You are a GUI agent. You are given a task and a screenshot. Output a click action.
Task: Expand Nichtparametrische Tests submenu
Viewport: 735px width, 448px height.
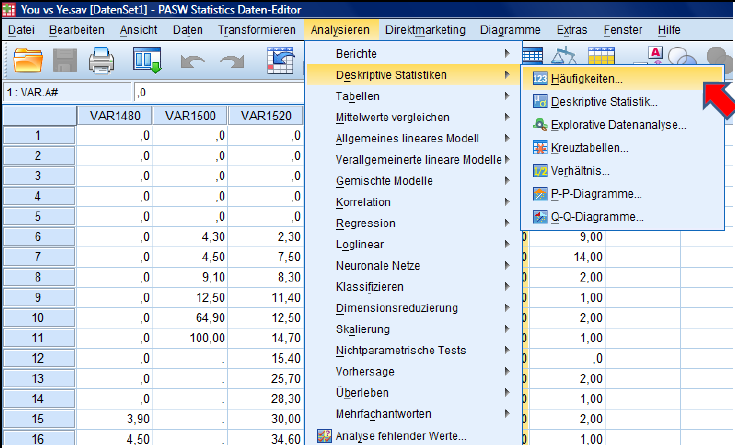(414, 350)
